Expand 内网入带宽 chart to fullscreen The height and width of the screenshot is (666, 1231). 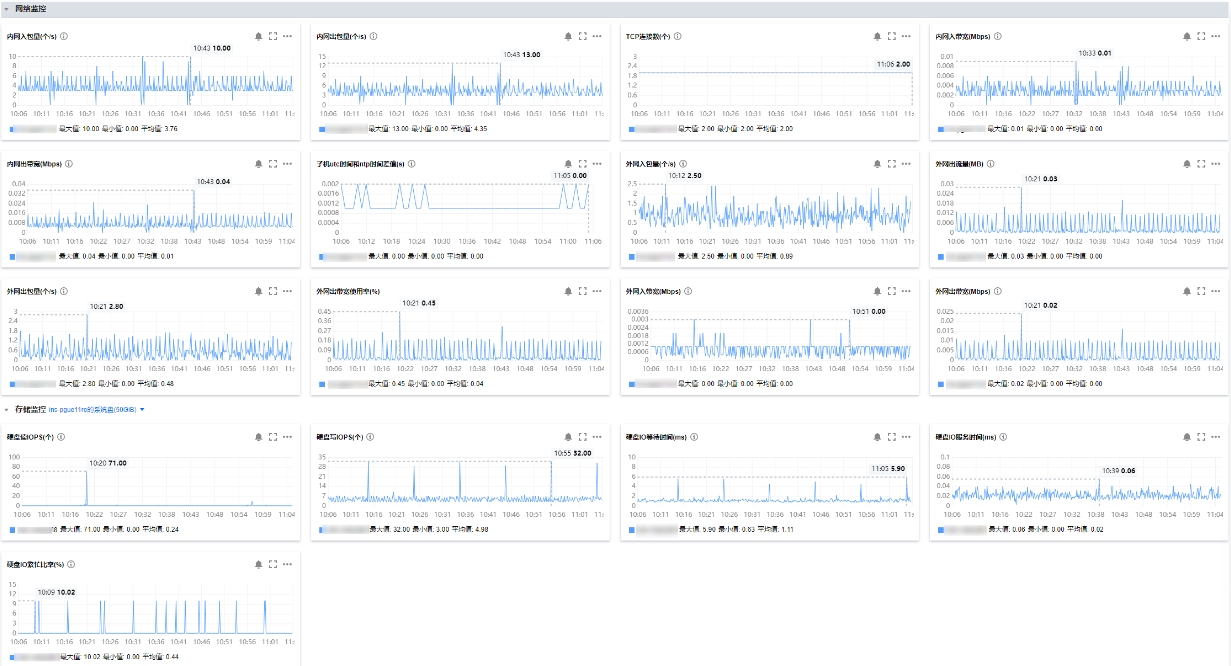click(1202, 36)
